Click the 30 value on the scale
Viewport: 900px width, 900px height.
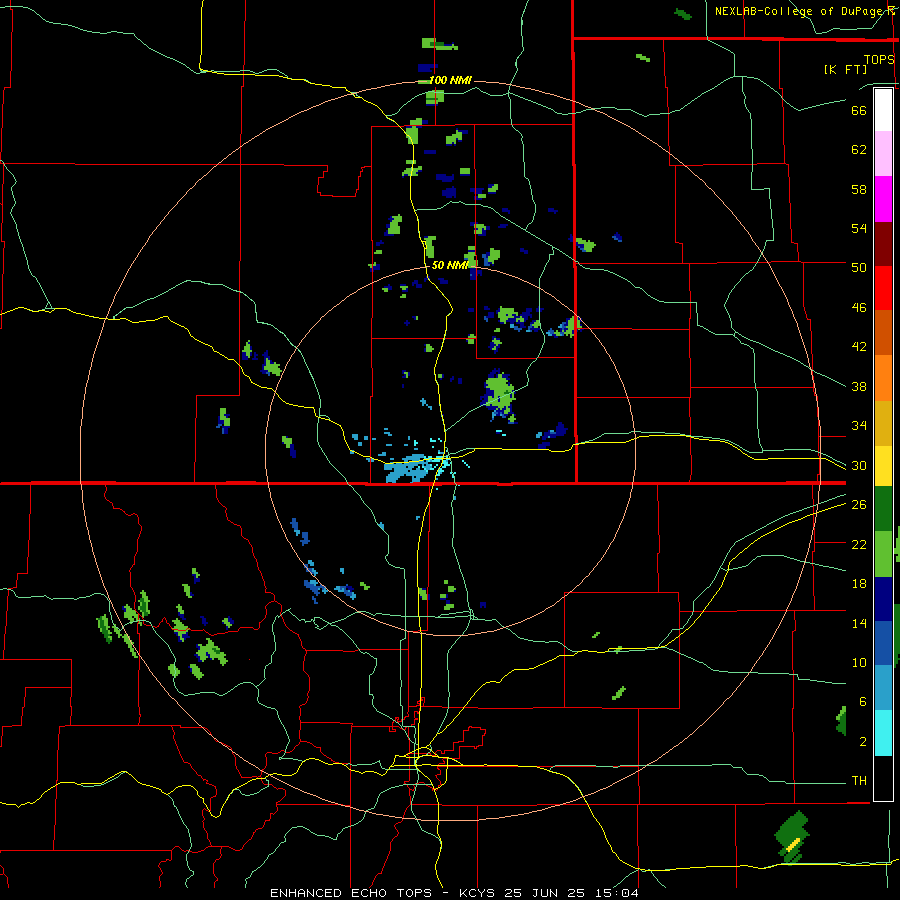pyautogui.click(x=859, y=465)
